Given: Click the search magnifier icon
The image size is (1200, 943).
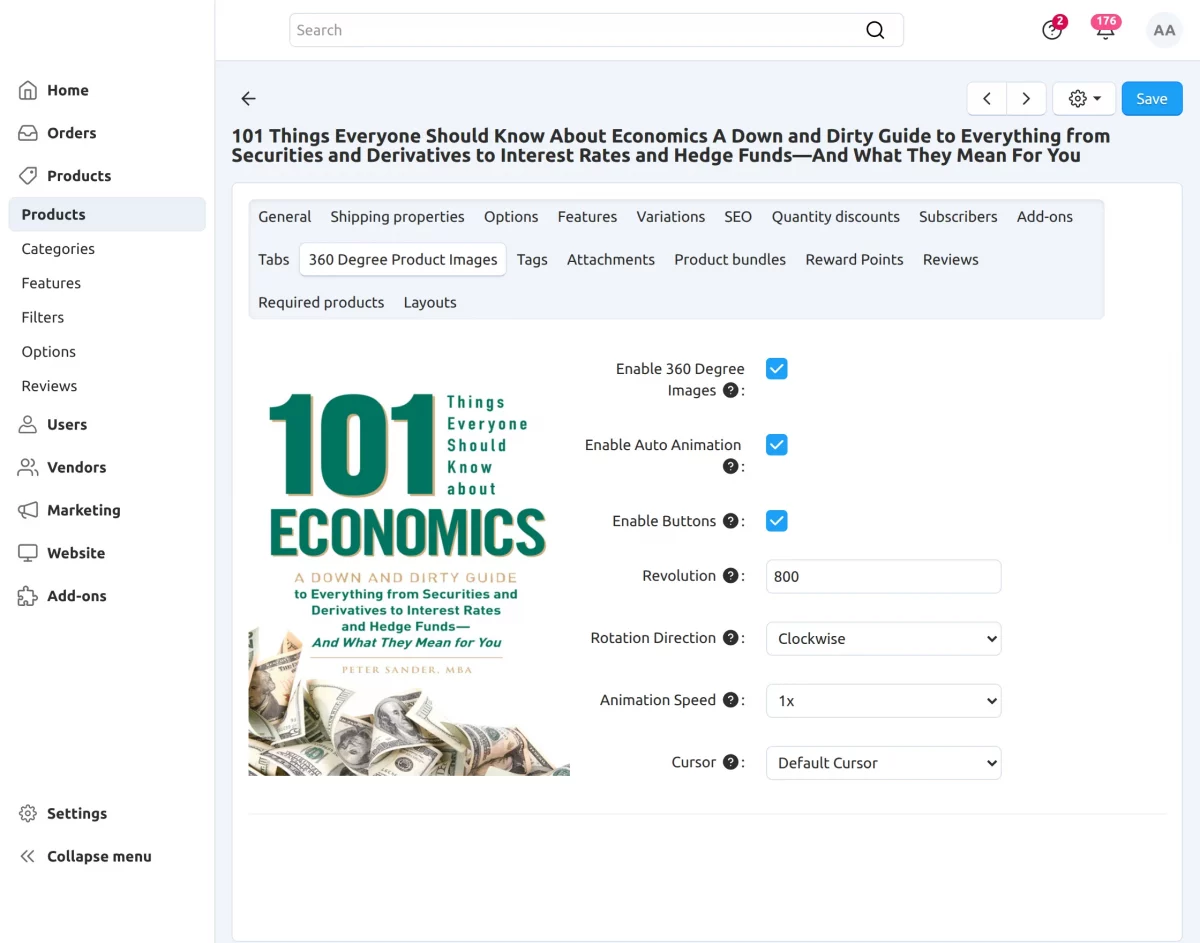Looking at the screenshot, I should click(x=875, y=30).
